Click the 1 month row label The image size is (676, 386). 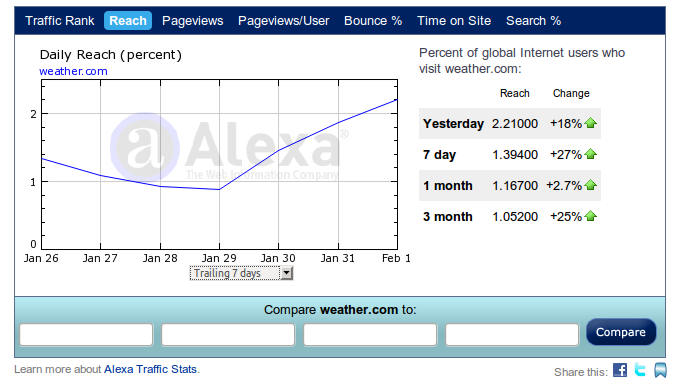tap(448, 186)
